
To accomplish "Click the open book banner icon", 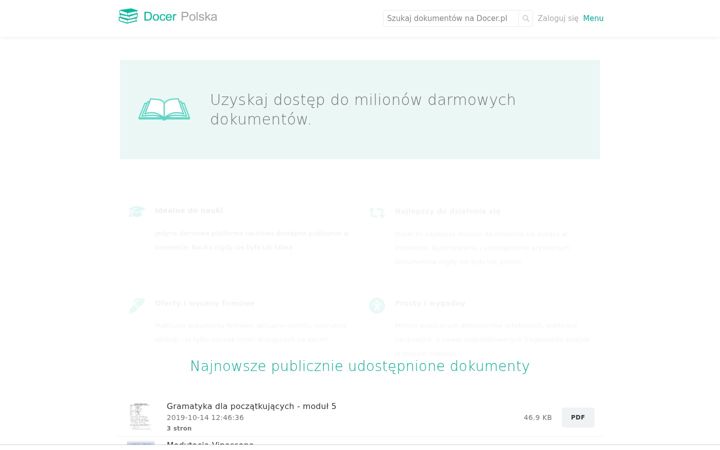I will coord(164,109).
